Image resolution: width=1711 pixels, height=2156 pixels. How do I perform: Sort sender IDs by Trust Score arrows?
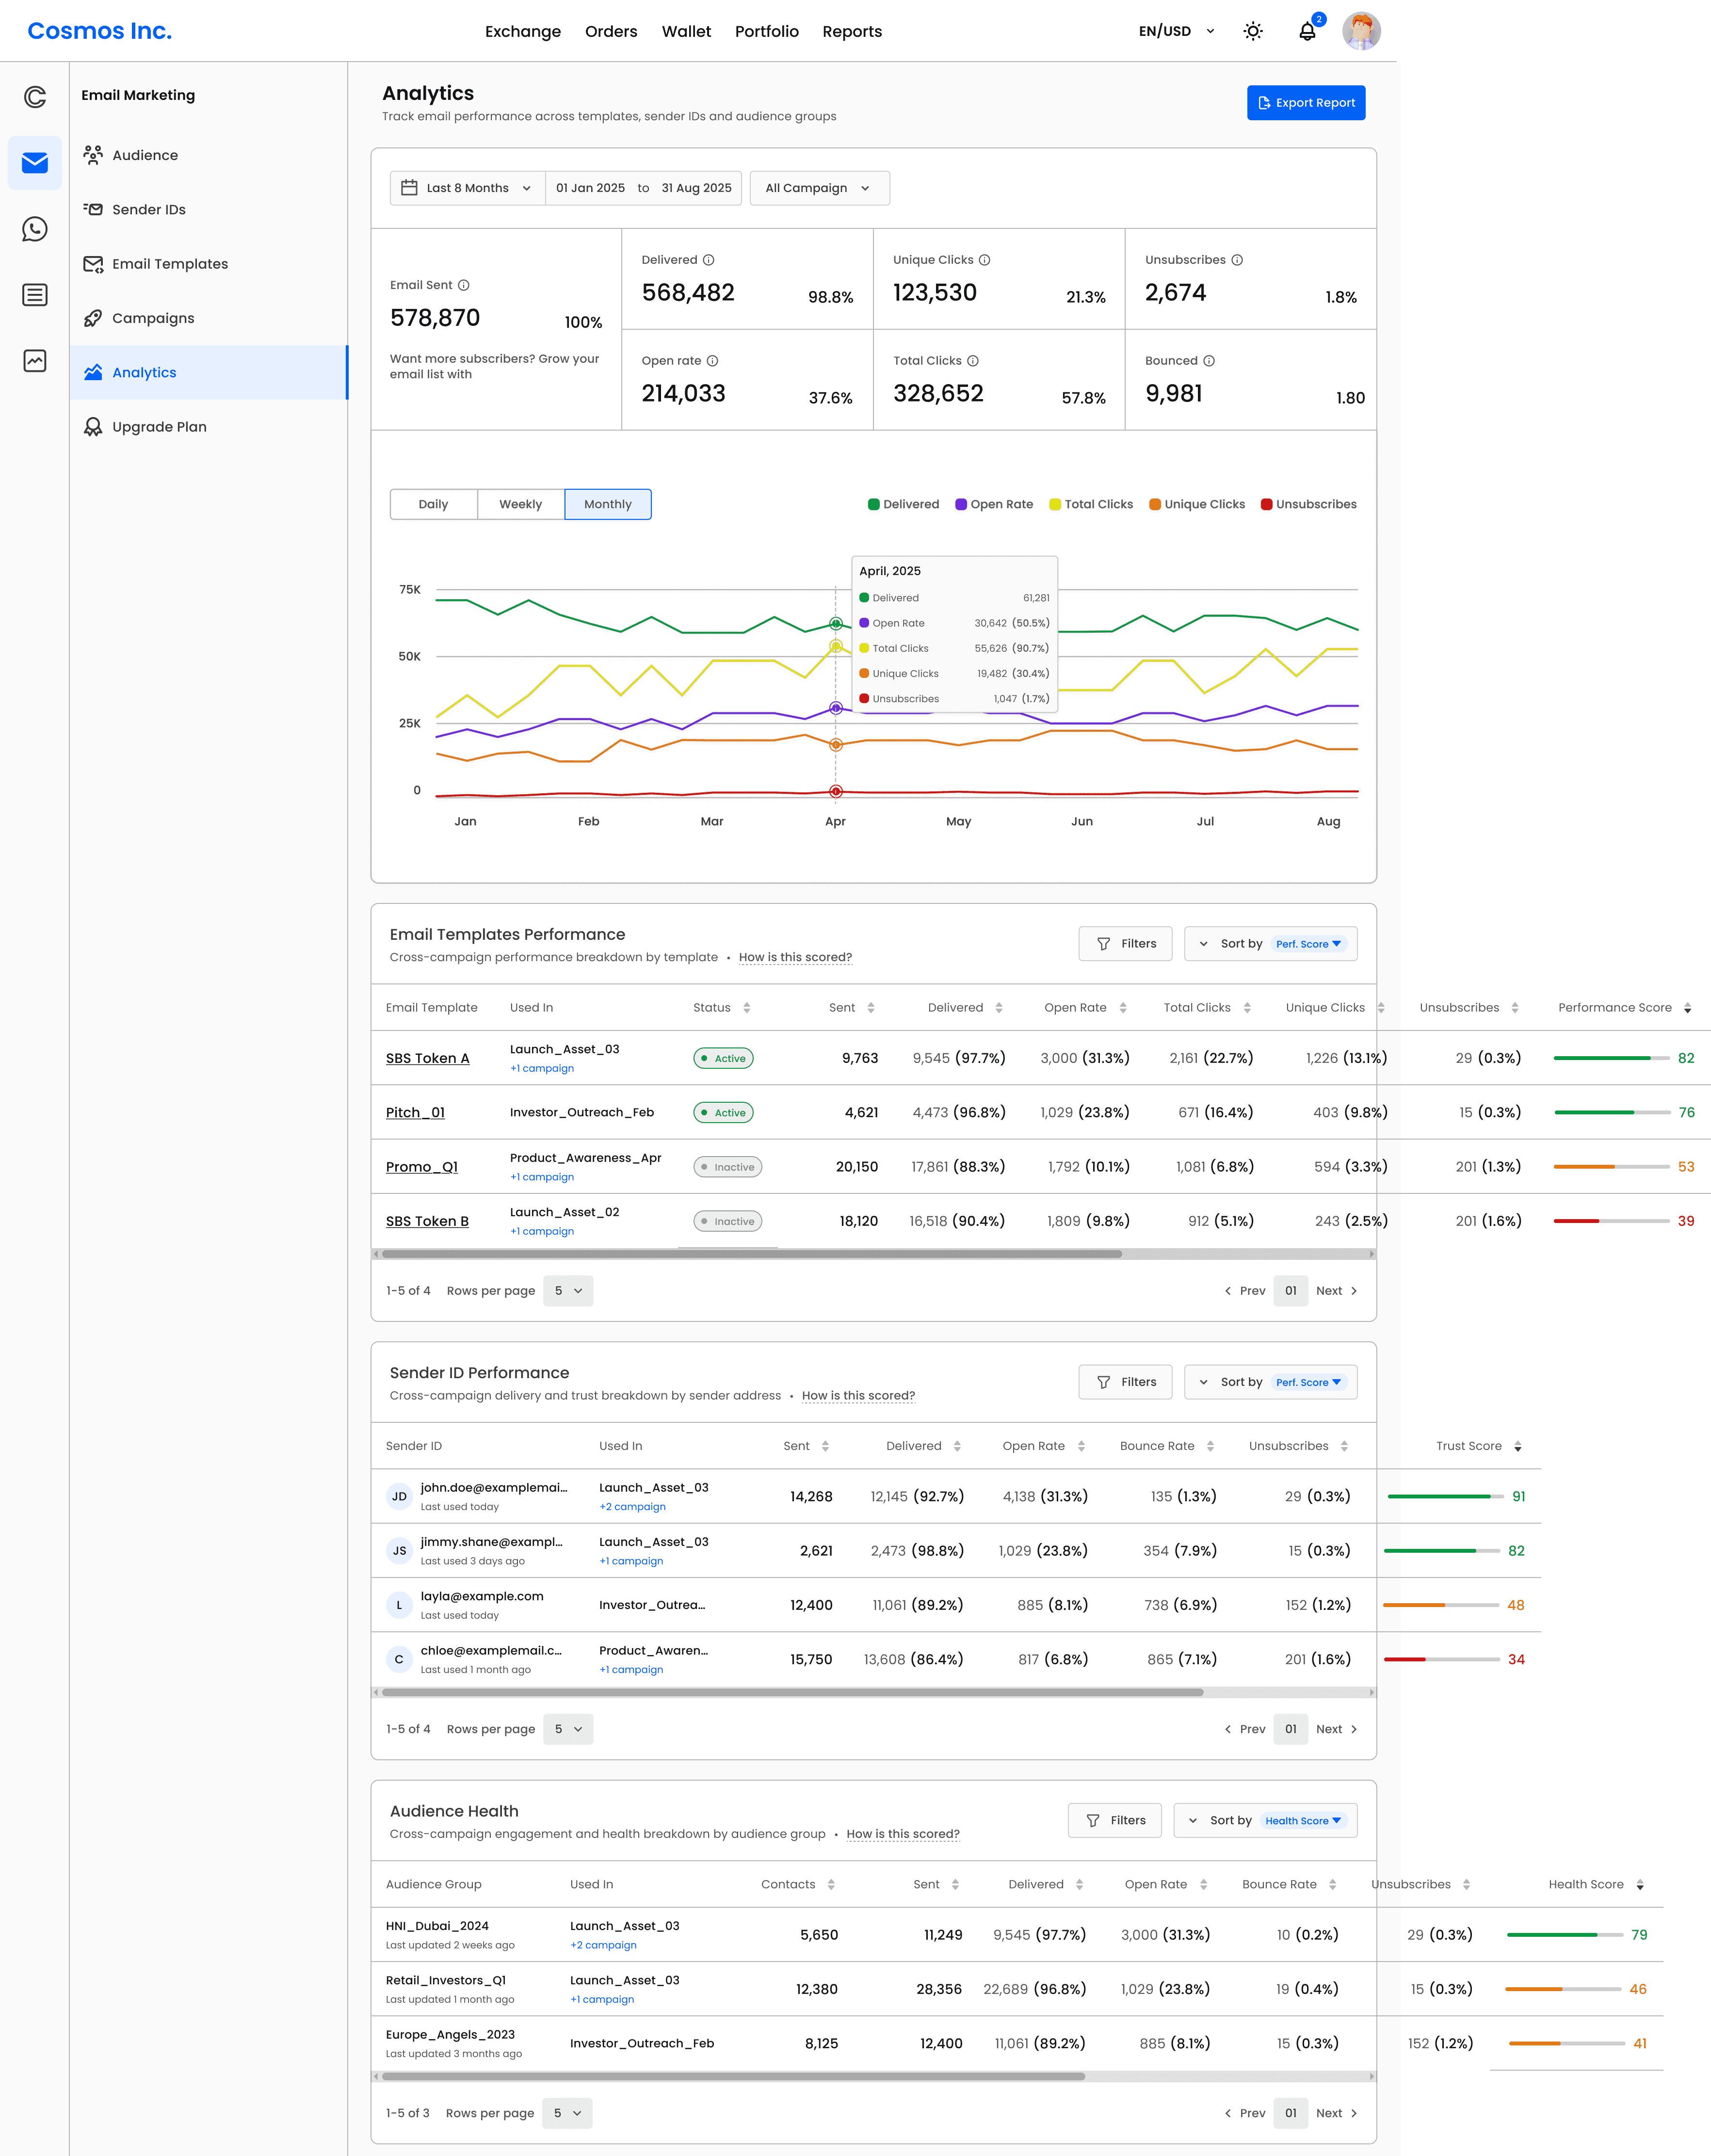pyautogui.click(x=1518, y=1447)
